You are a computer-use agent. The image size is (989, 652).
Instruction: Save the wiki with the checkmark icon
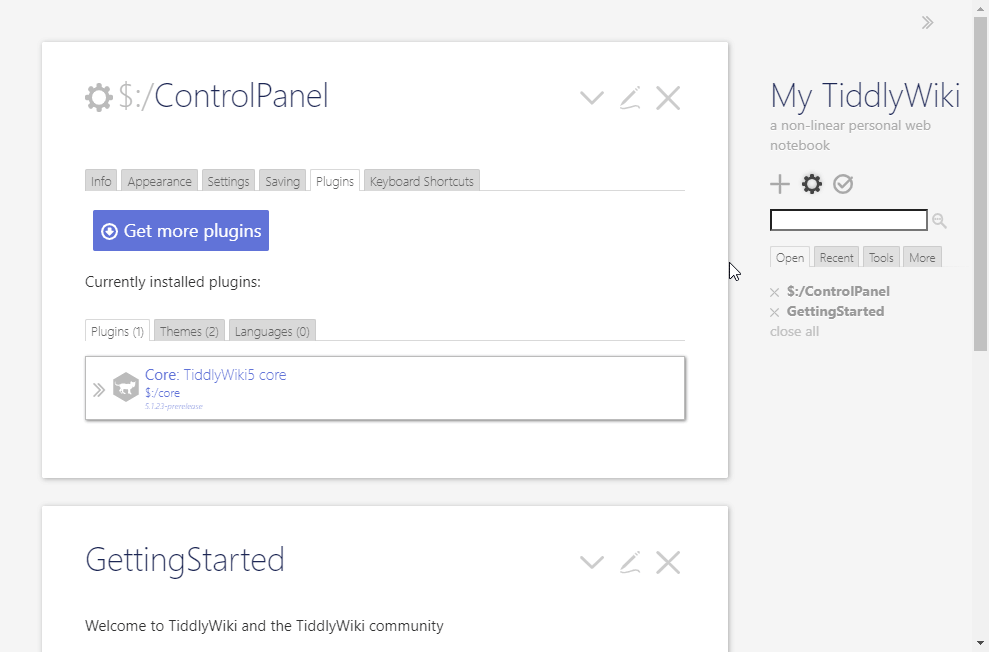coord(843,184)
